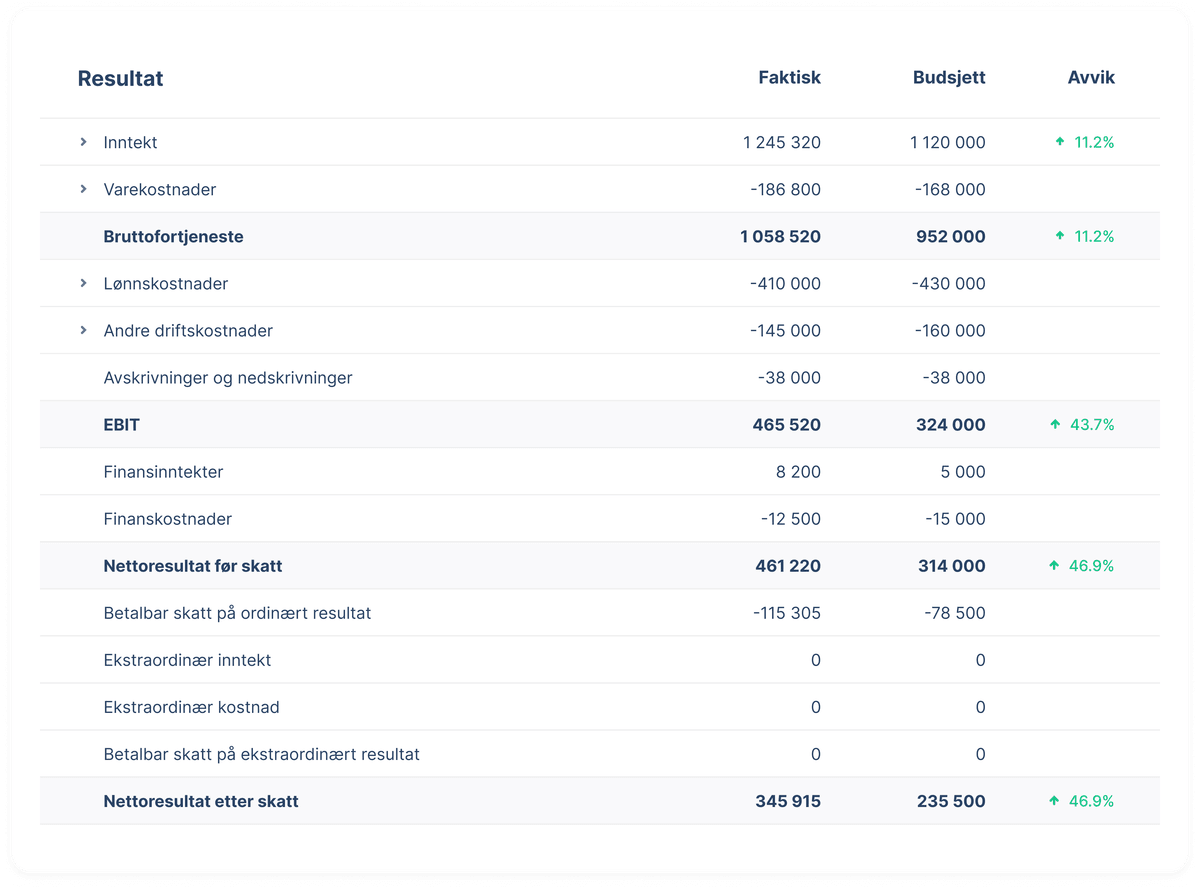The width and height of the screenshot is (1200, 887).
Task: Expand the Lønnskostnader row chevron
Action: pyautogui.click(x=84, y=283)
